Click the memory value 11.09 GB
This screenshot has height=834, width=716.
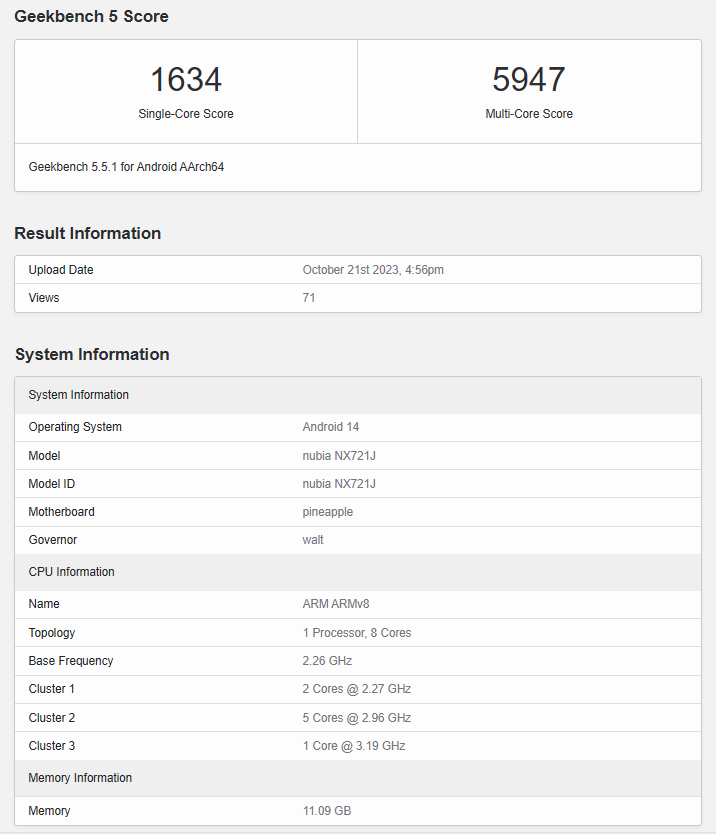[x=326, y=811]
